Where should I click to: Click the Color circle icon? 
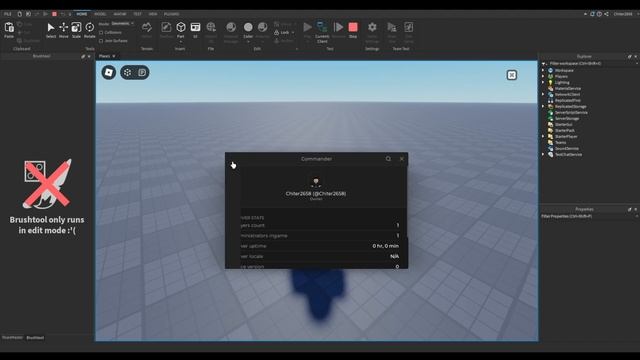click(x=248, y=27)
